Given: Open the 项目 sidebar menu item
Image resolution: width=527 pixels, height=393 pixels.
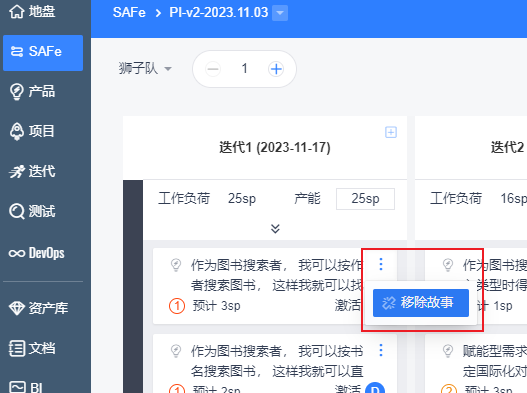Looking at the screenshot, I should pos(32,131).
